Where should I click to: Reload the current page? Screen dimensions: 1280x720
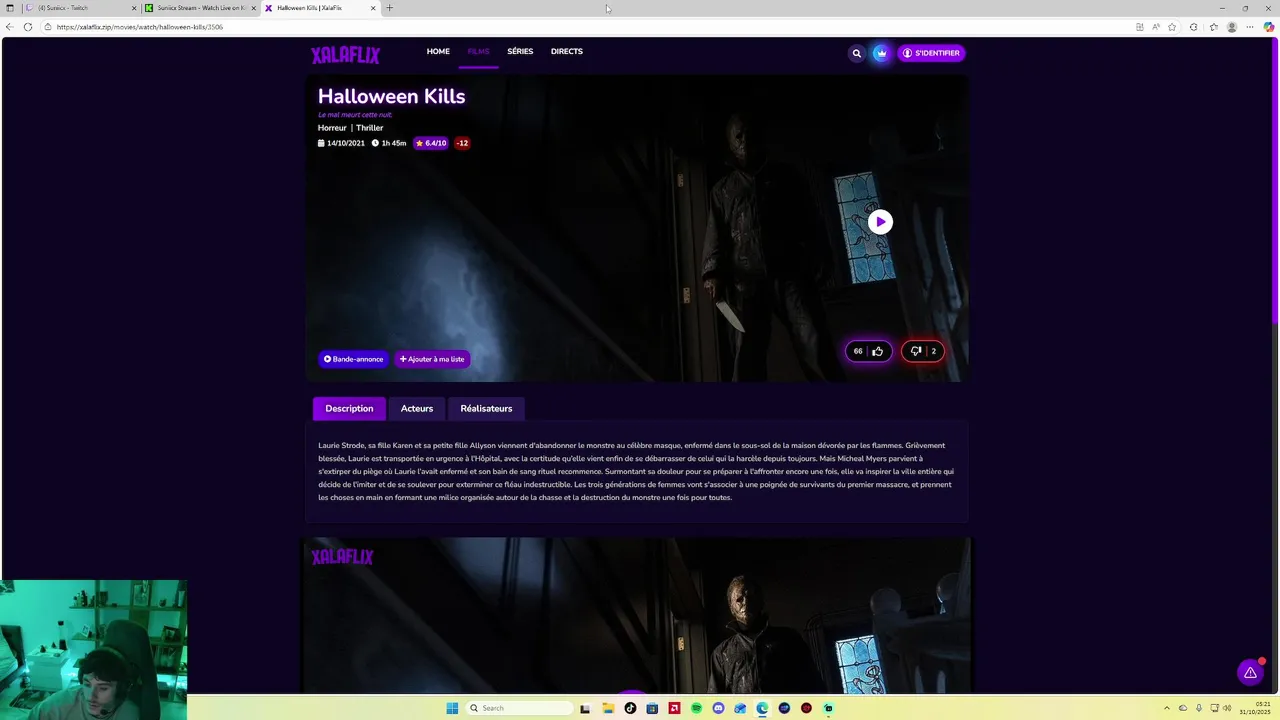pyautogui.click(x=28, y=27)
